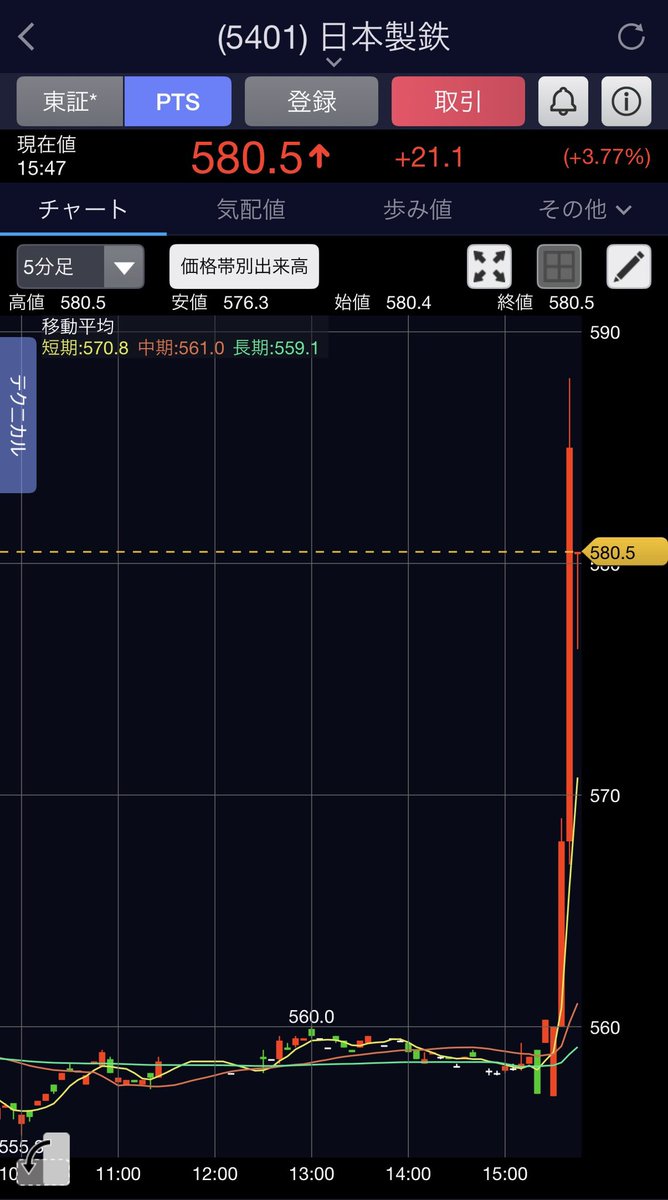Switch to the 気配値 tab
Image resolution: width=668 pixels, height=1200 pixels.
pos(251,209)
